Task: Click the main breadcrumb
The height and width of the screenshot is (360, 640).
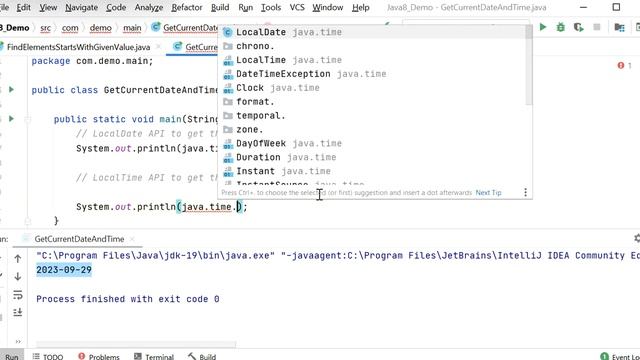Action: click(x=132, y=28)
